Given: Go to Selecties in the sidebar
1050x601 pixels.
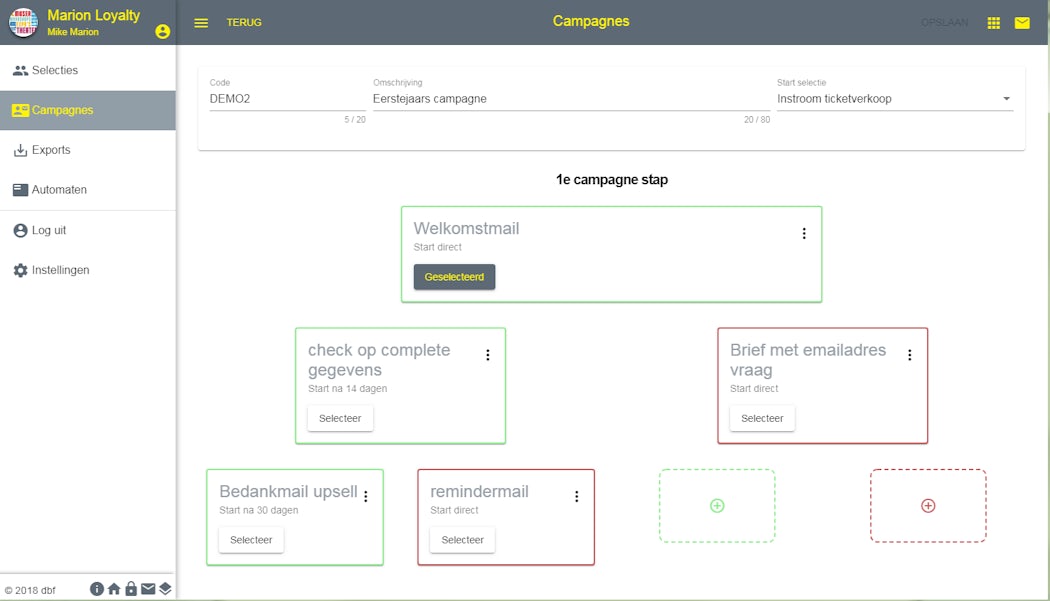Looking at the screenshot, I should [54, 70].
